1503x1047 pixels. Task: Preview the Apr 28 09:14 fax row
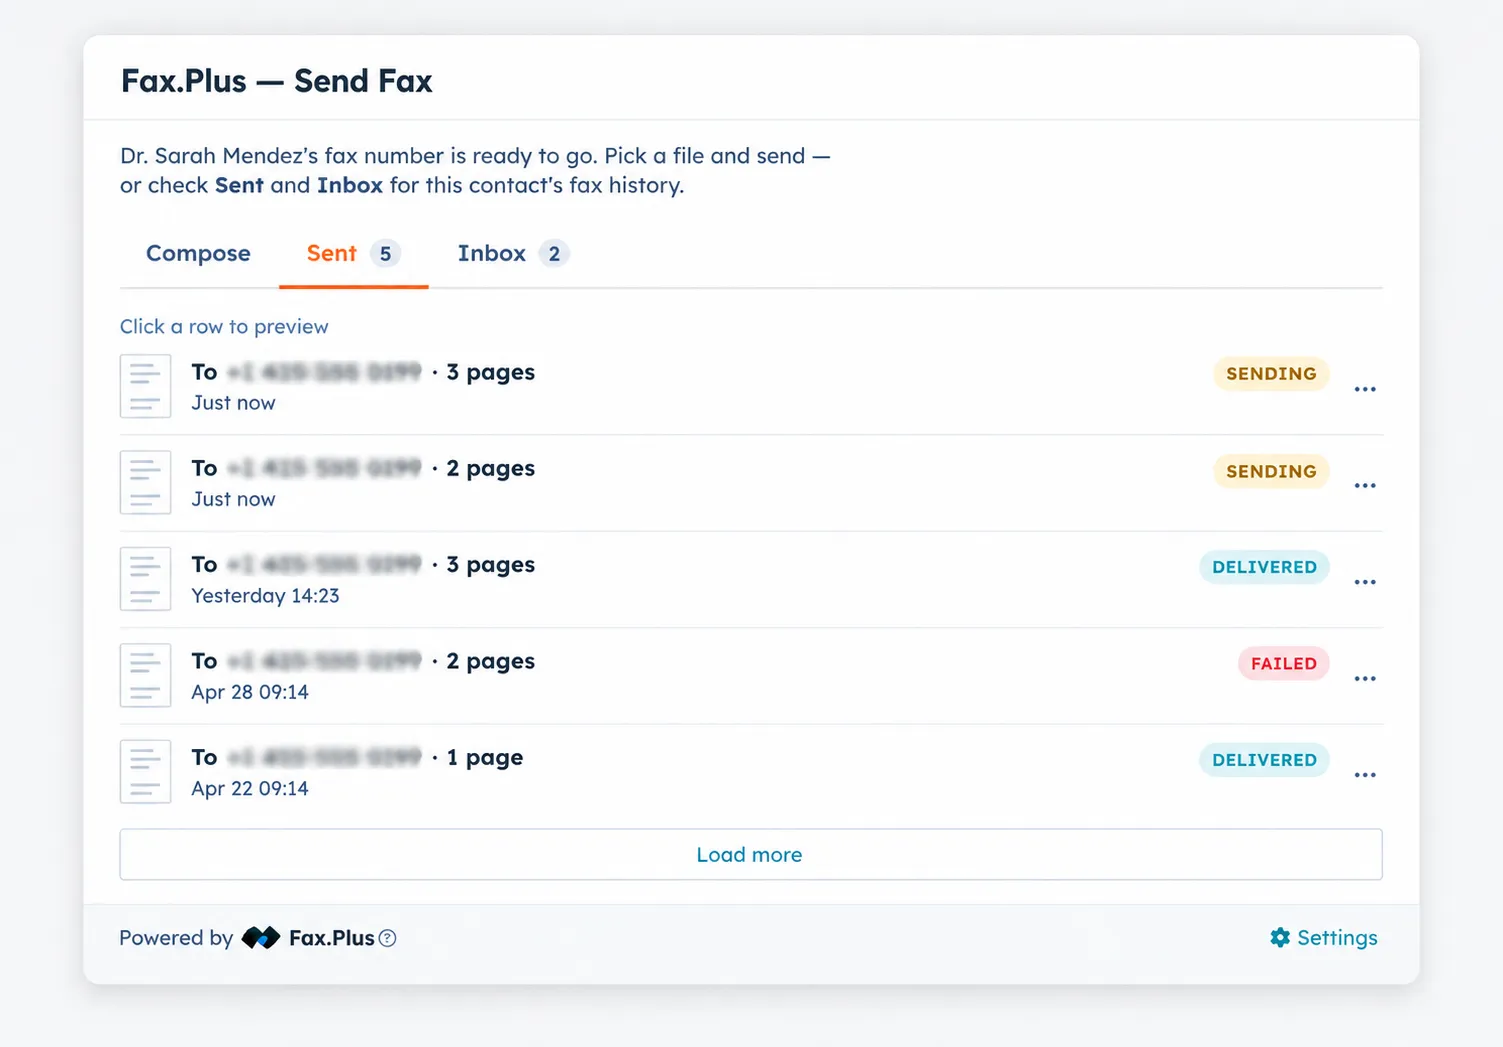(751, 676)
